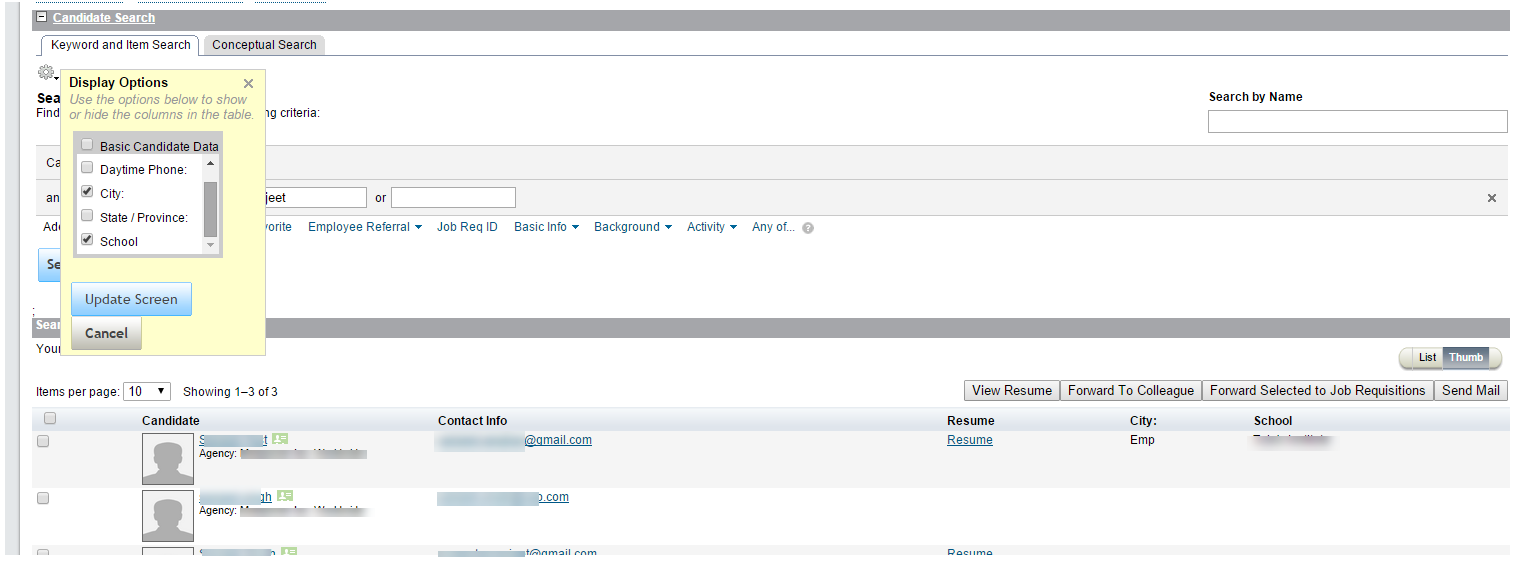The height and width of the screenshot is (565, 1531).
Task: Click the 'Emp' city cell
Action: click(x=1142, y=440)
